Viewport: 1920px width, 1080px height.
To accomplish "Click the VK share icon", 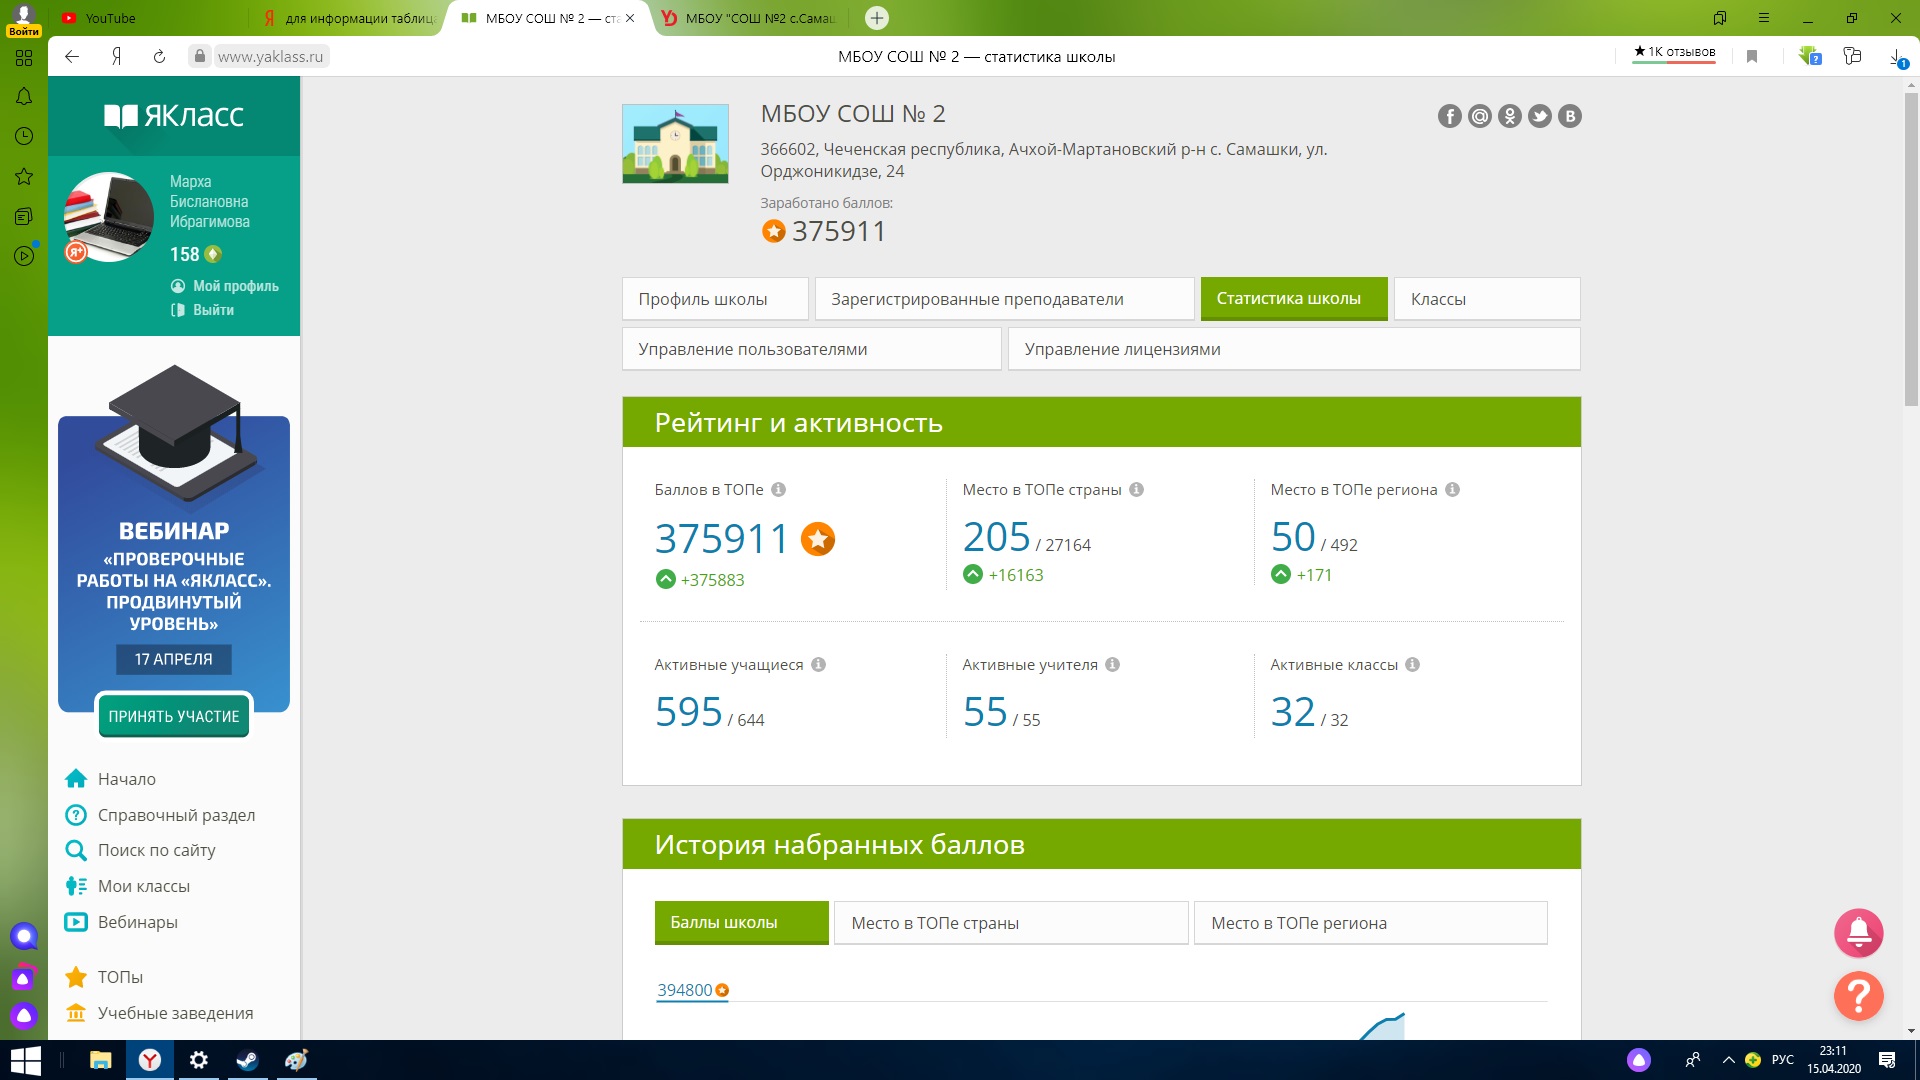I will click(1570, 116).
